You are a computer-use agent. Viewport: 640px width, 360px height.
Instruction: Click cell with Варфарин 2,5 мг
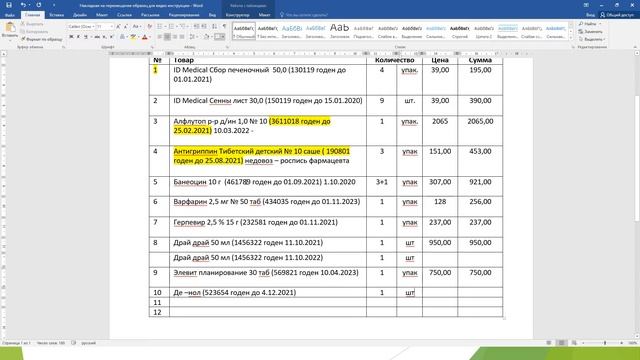point(268,207)
